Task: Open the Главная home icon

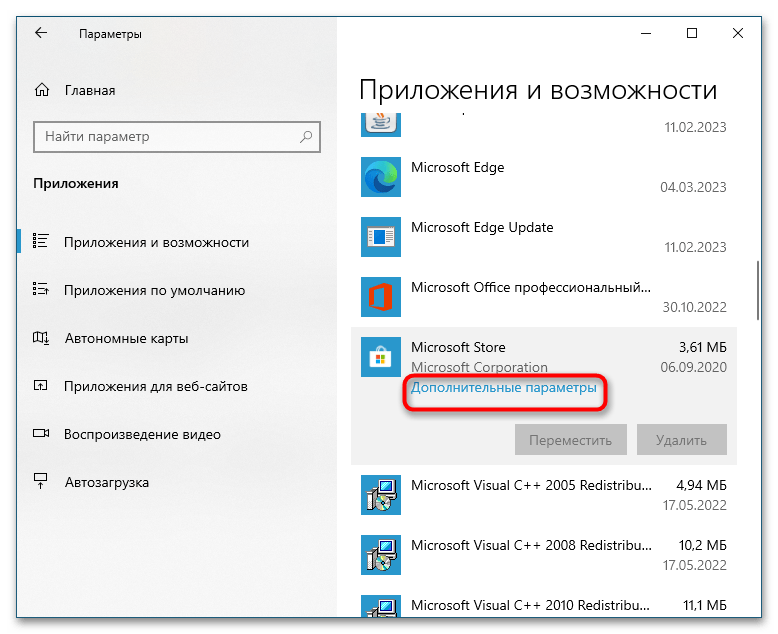Action: pyautogui.click(x=42, y=90)
